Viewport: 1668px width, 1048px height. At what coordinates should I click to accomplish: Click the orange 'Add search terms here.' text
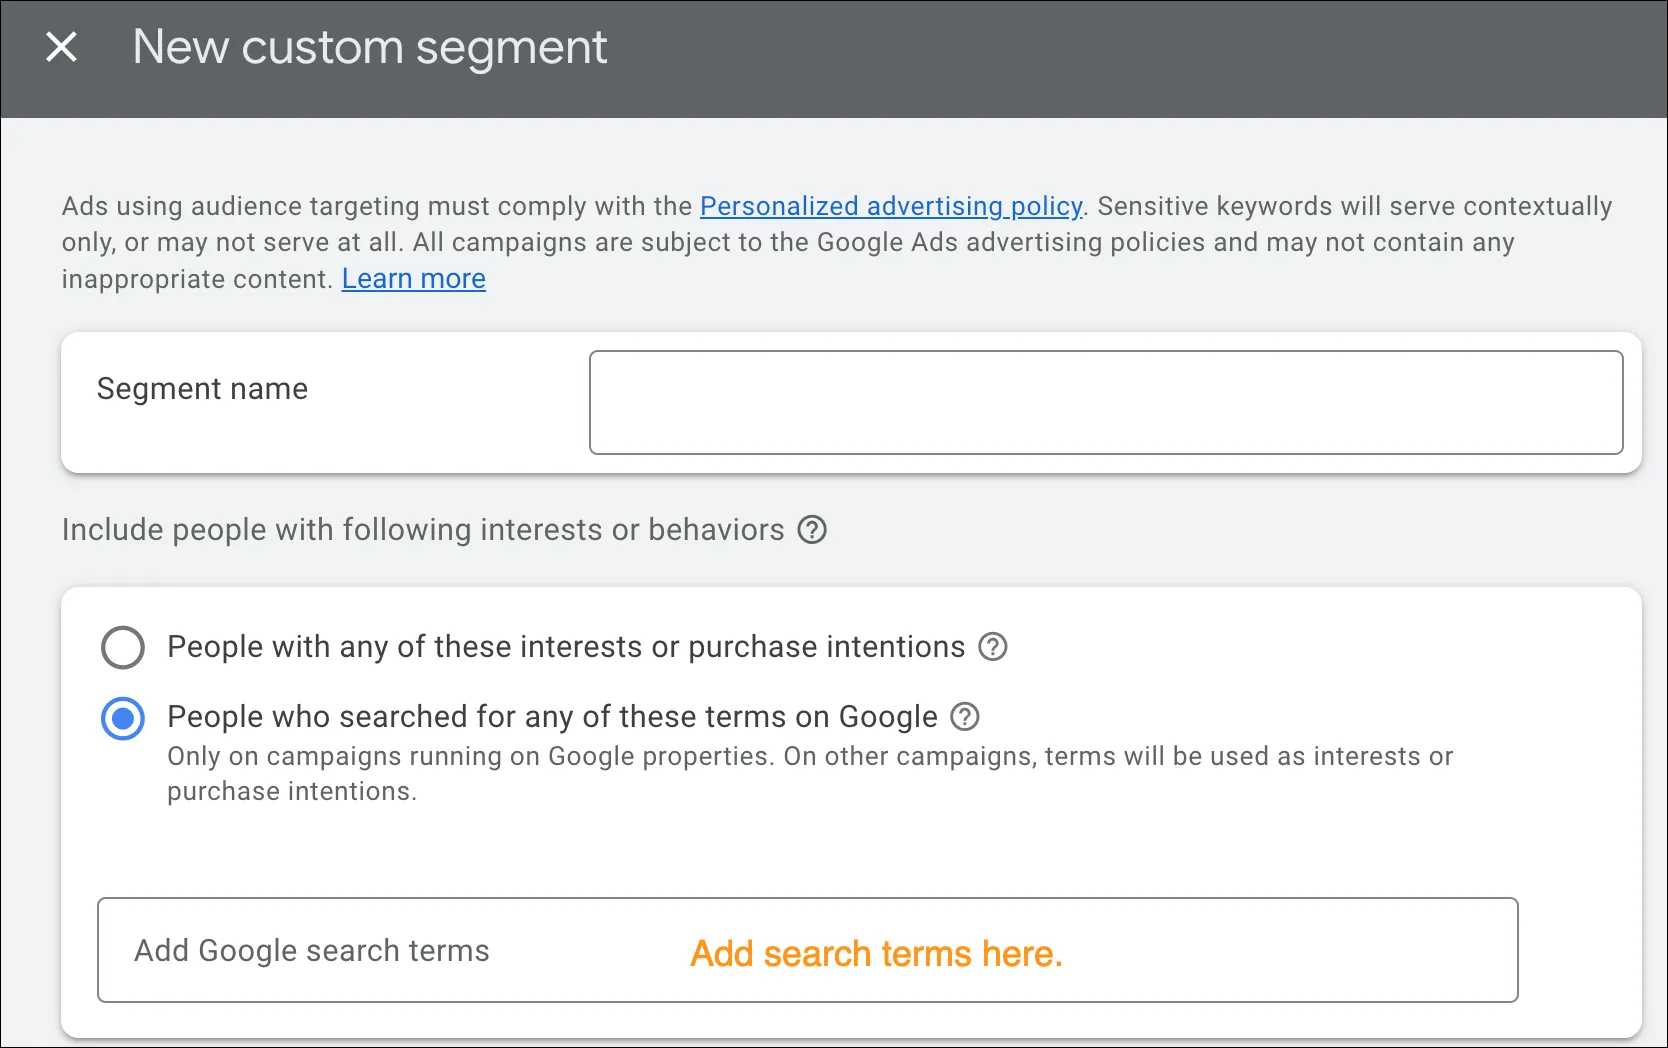click(x=876, y=954)
